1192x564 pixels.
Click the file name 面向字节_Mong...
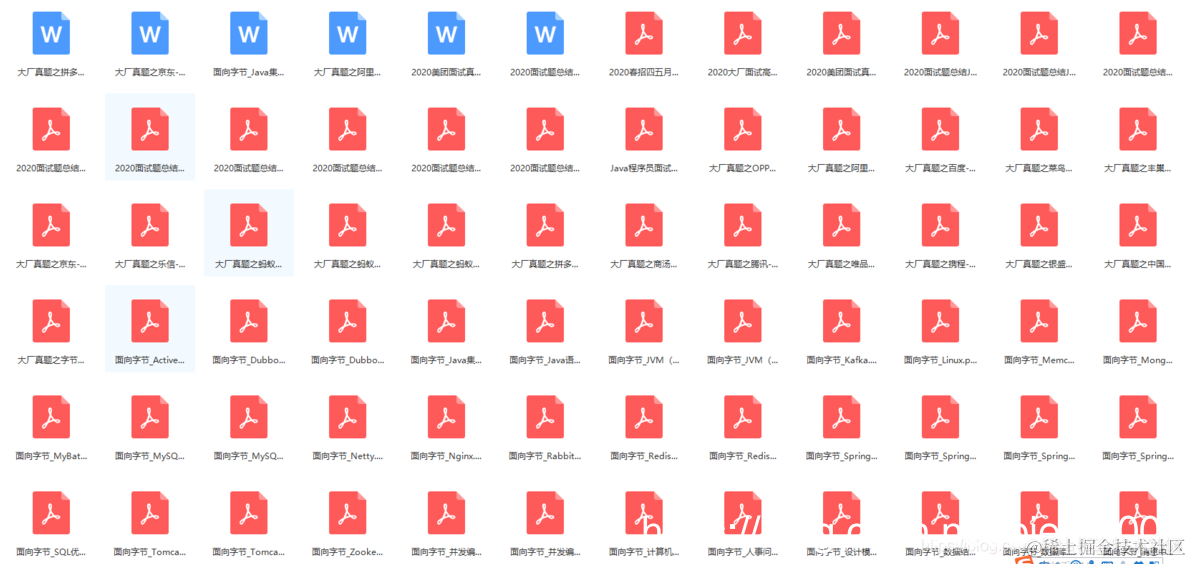pos(1138,360)
